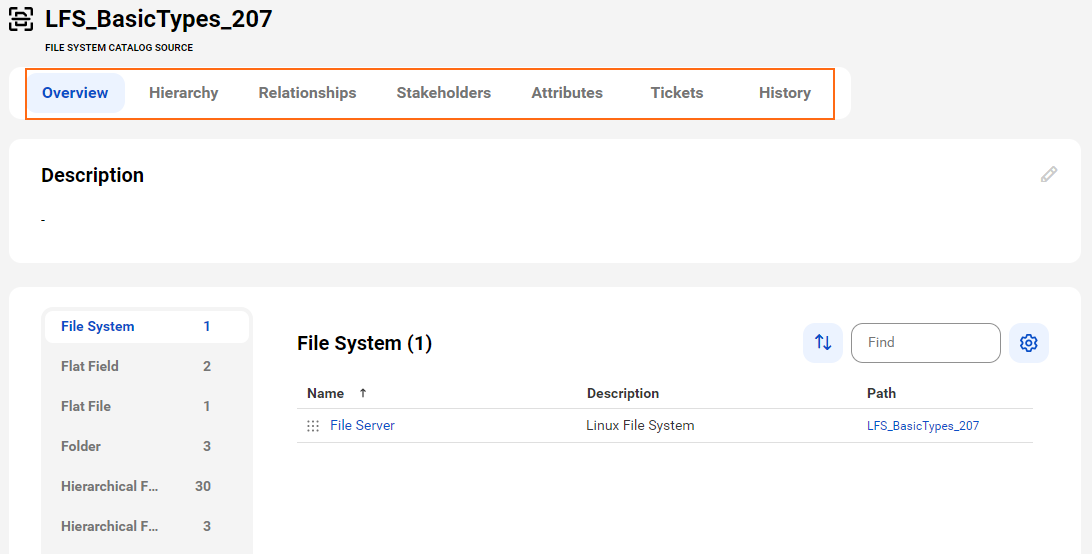Click the Linux File System cell
The height and width of the screenshot is (554, 1092).
tap(640, 425)
